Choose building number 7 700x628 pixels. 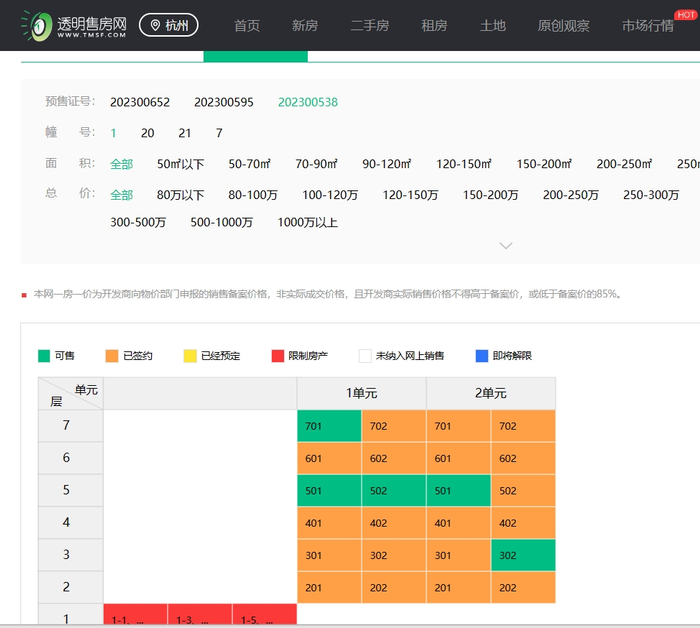(x=219, y=133)
